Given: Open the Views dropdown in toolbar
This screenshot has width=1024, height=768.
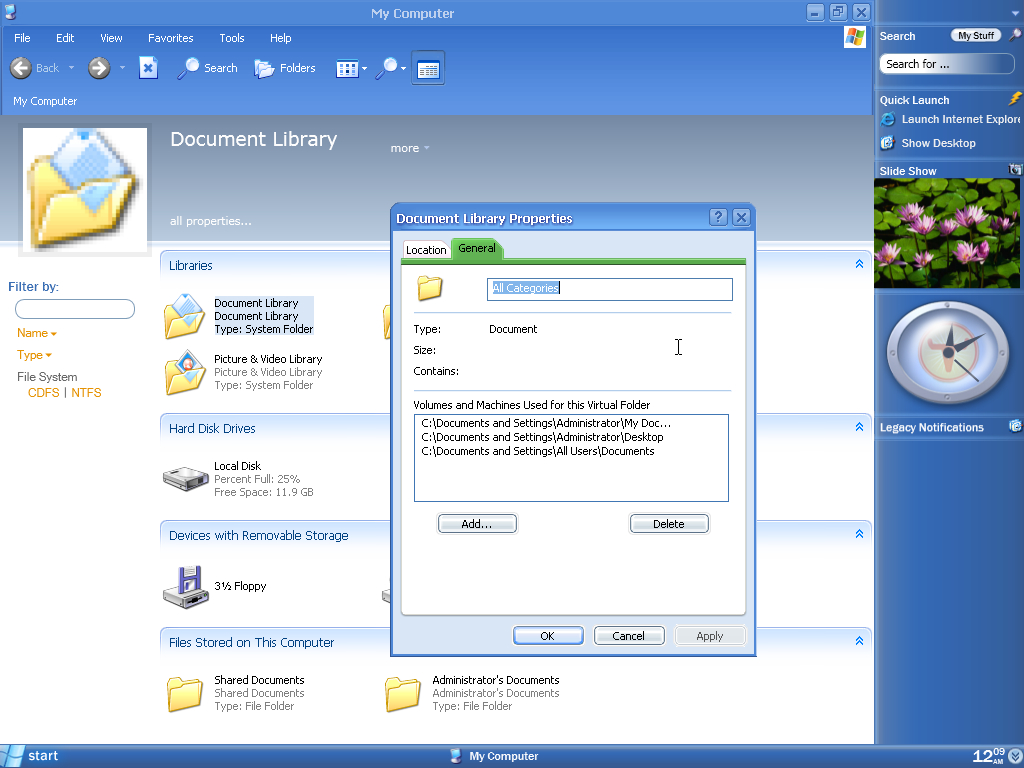Looking at the screenshot, I should [x=351, y=69].
